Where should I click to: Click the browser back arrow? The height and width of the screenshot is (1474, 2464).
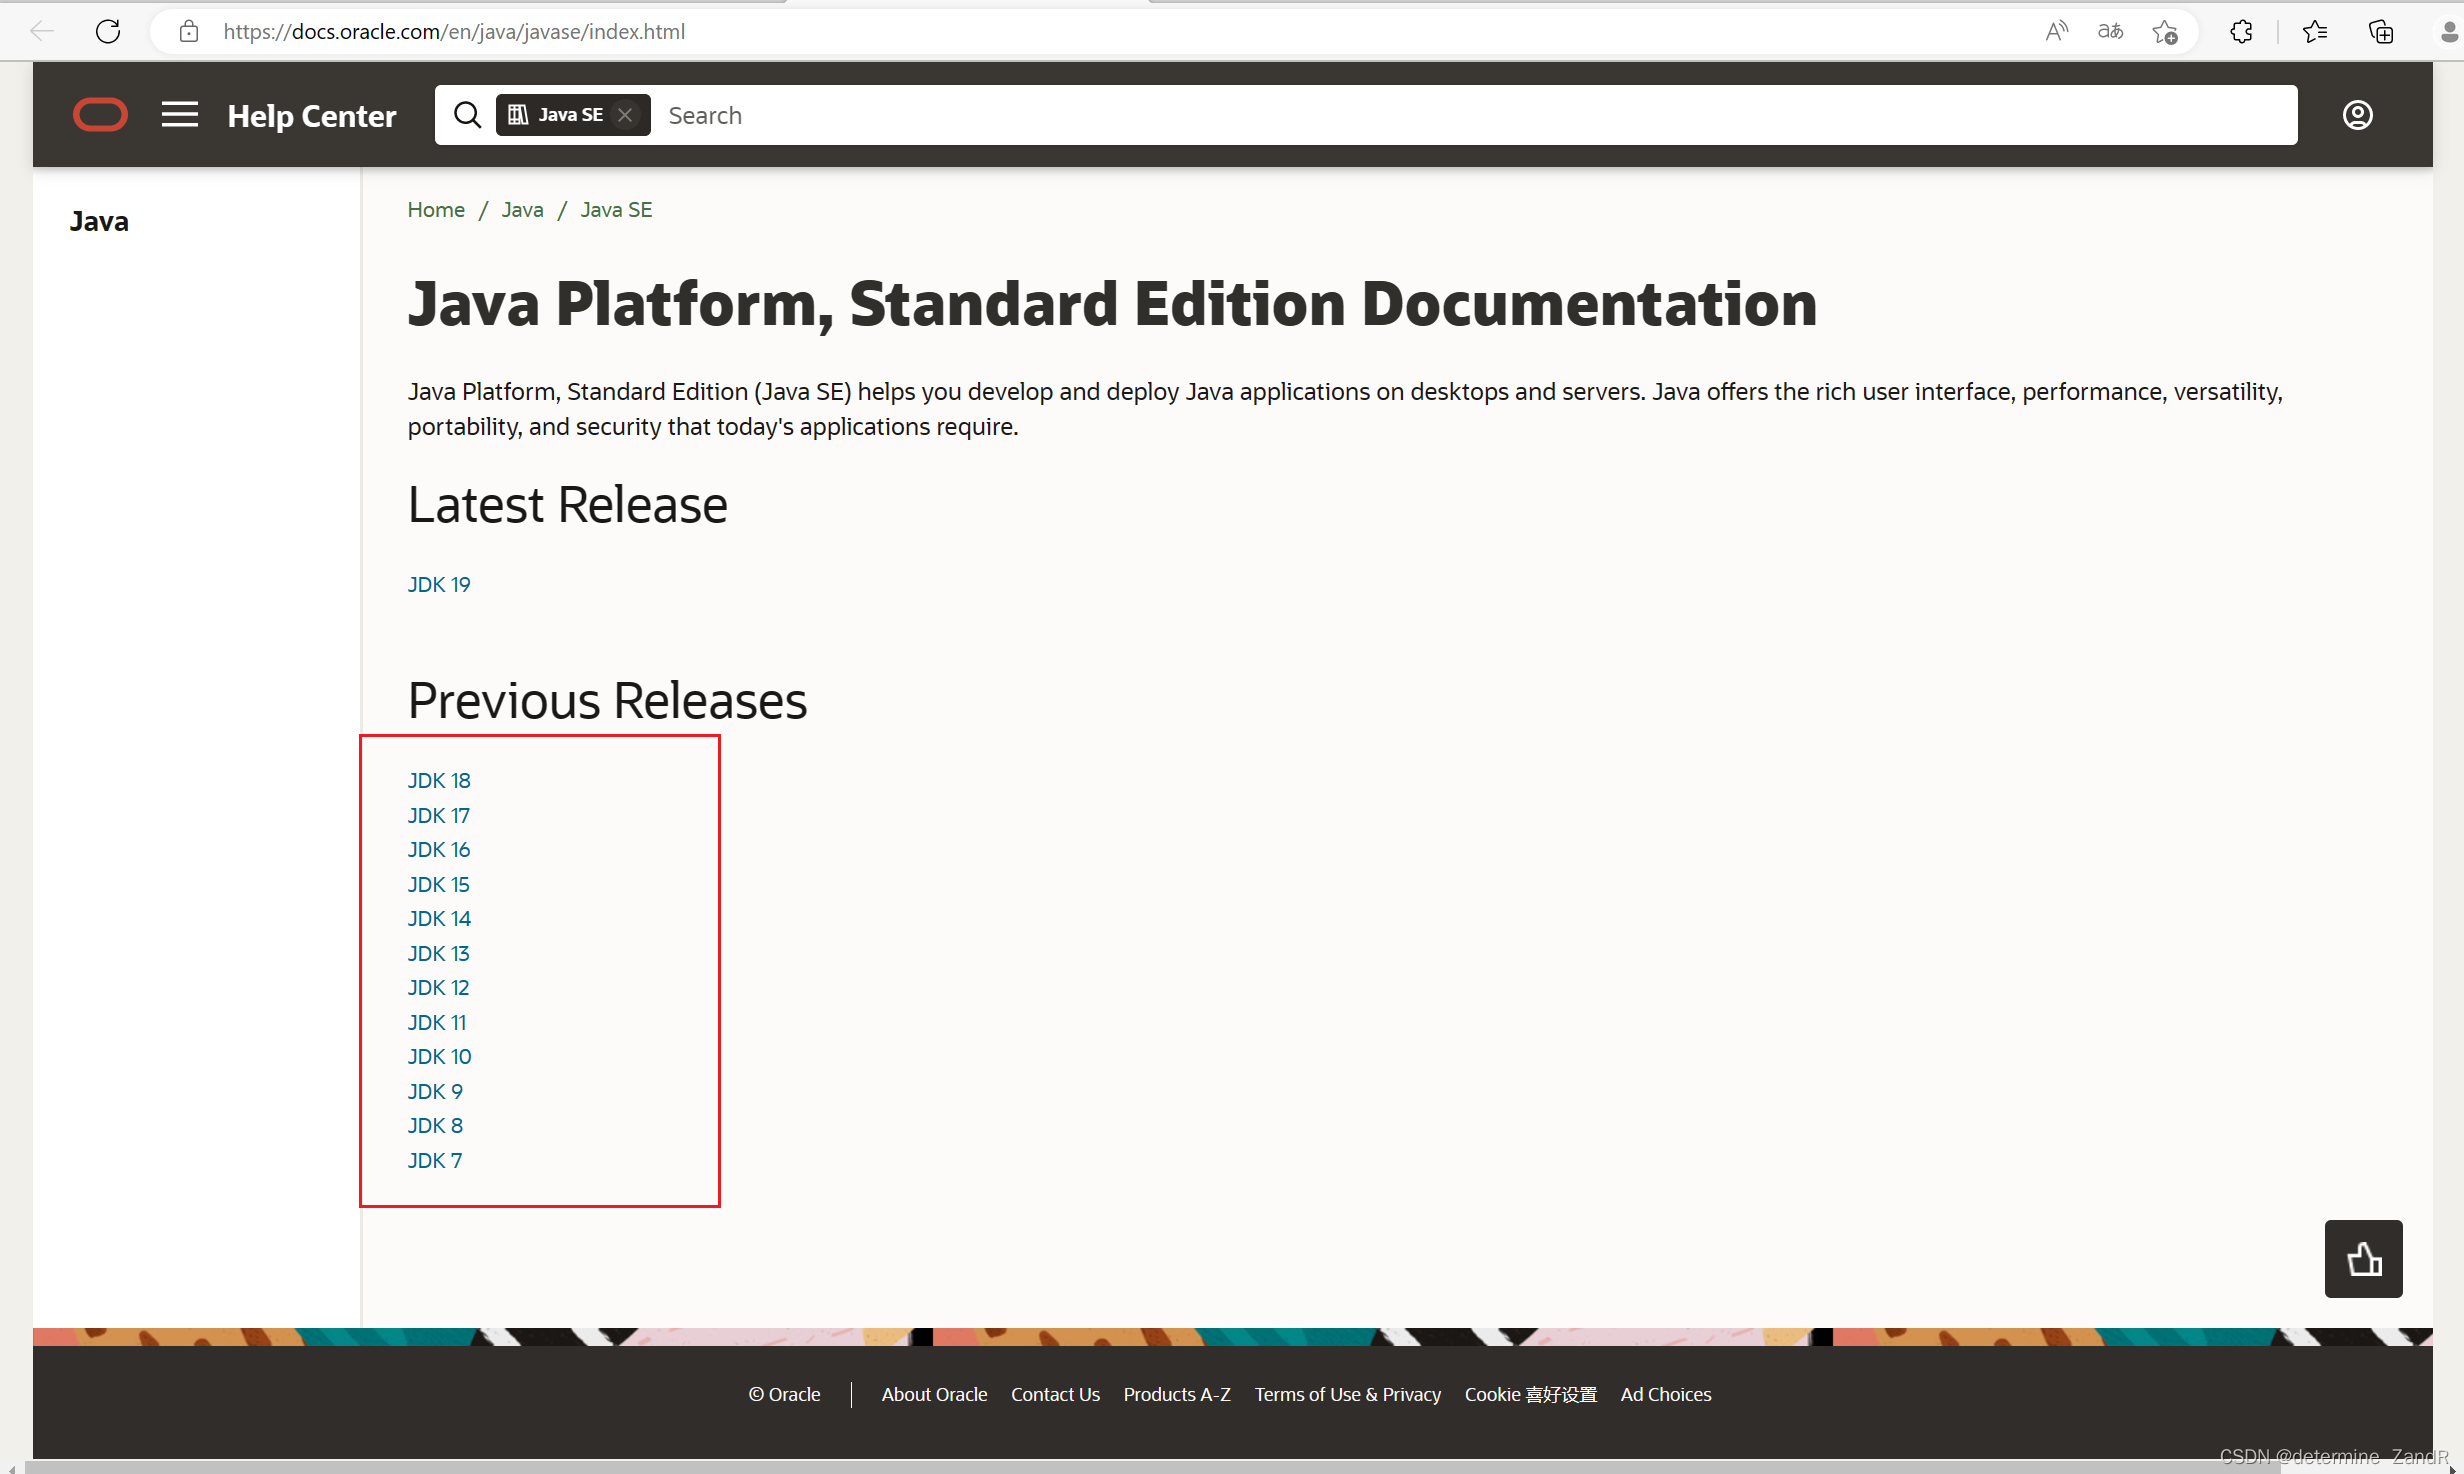(42, 31)
